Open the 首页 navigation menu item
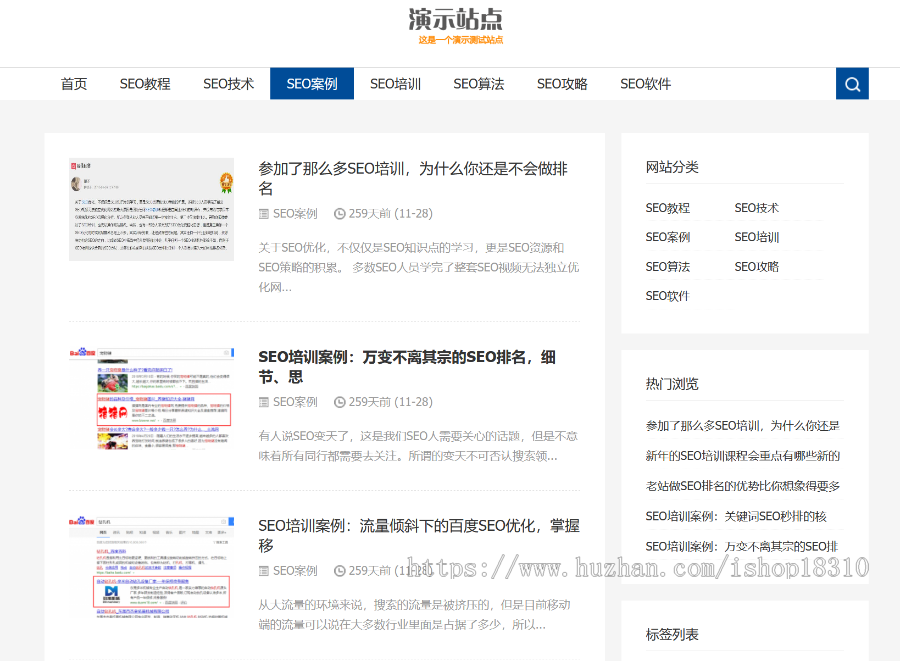The height and width of the screenshot is (661, 900). 74,84
